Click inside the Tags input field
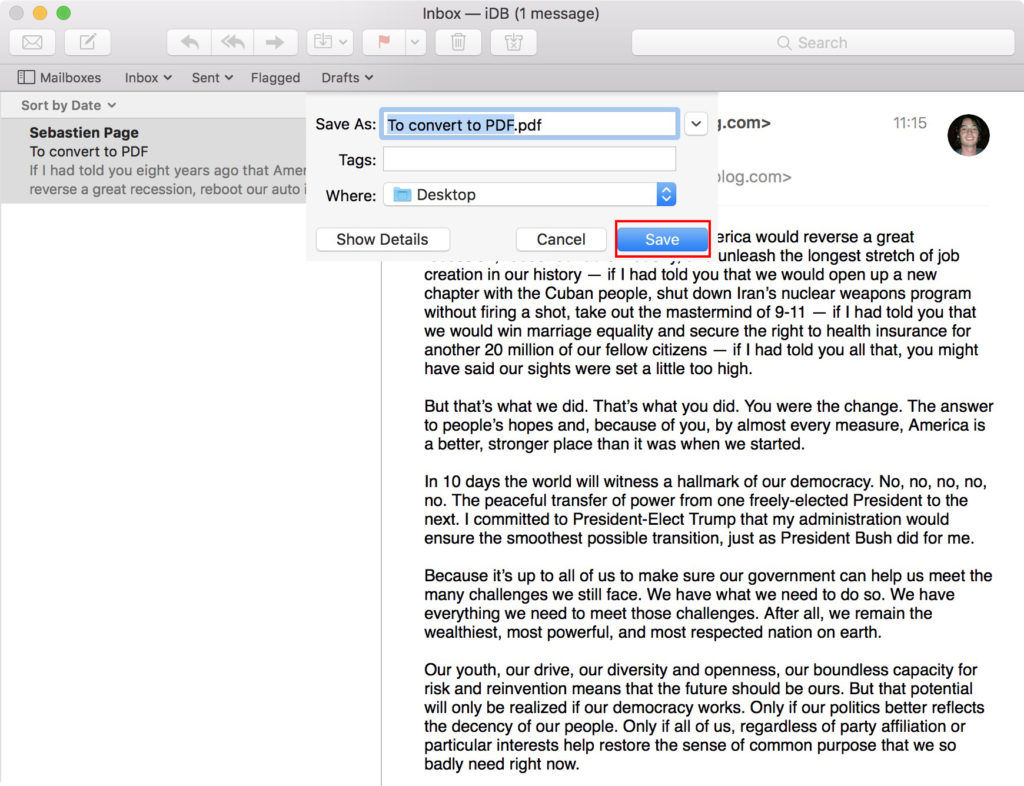The height and width of the screenshot is (786, 1024). click(x=530, y=159)
